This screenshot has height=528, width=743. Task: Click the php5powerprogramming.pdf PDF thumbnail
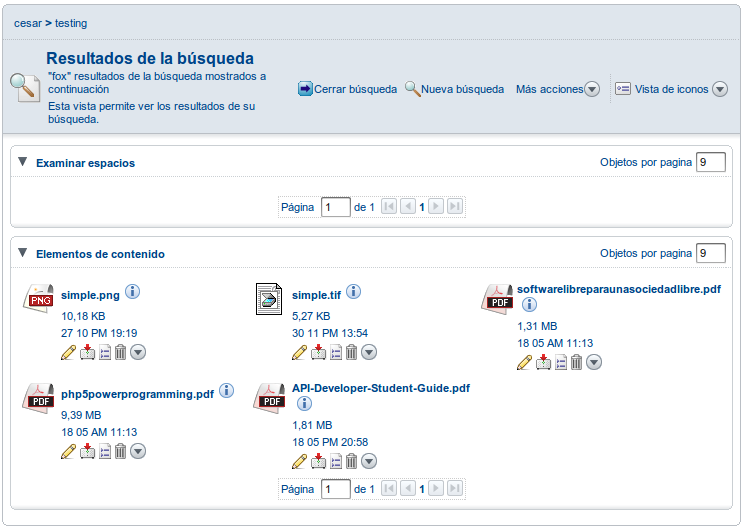(x=38, y=398)
